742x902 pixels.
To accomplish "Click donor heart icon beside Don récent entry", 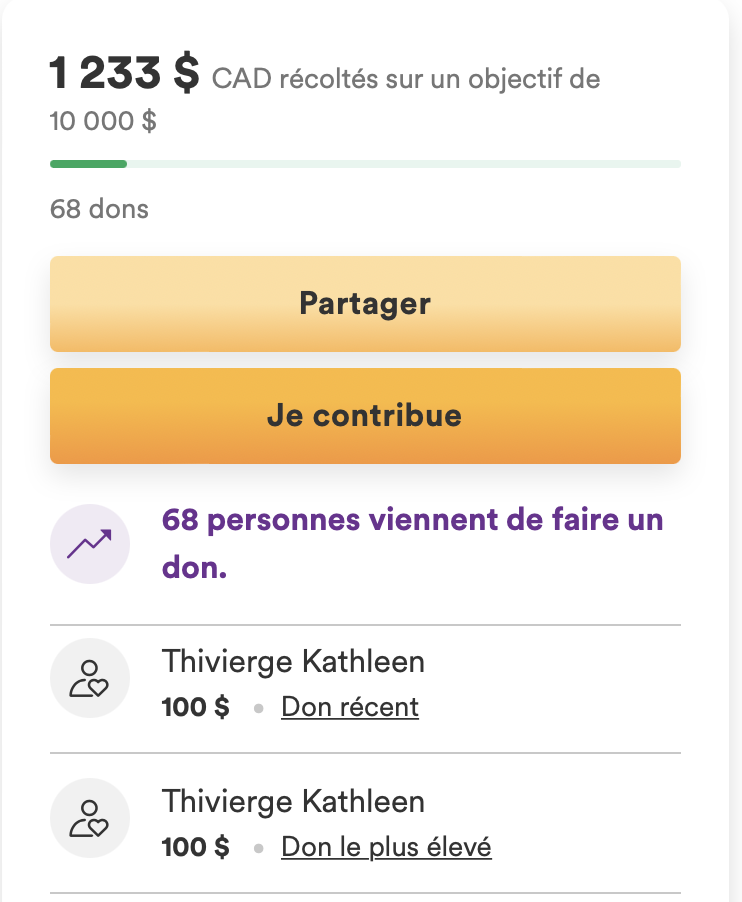I will [90, 678].
